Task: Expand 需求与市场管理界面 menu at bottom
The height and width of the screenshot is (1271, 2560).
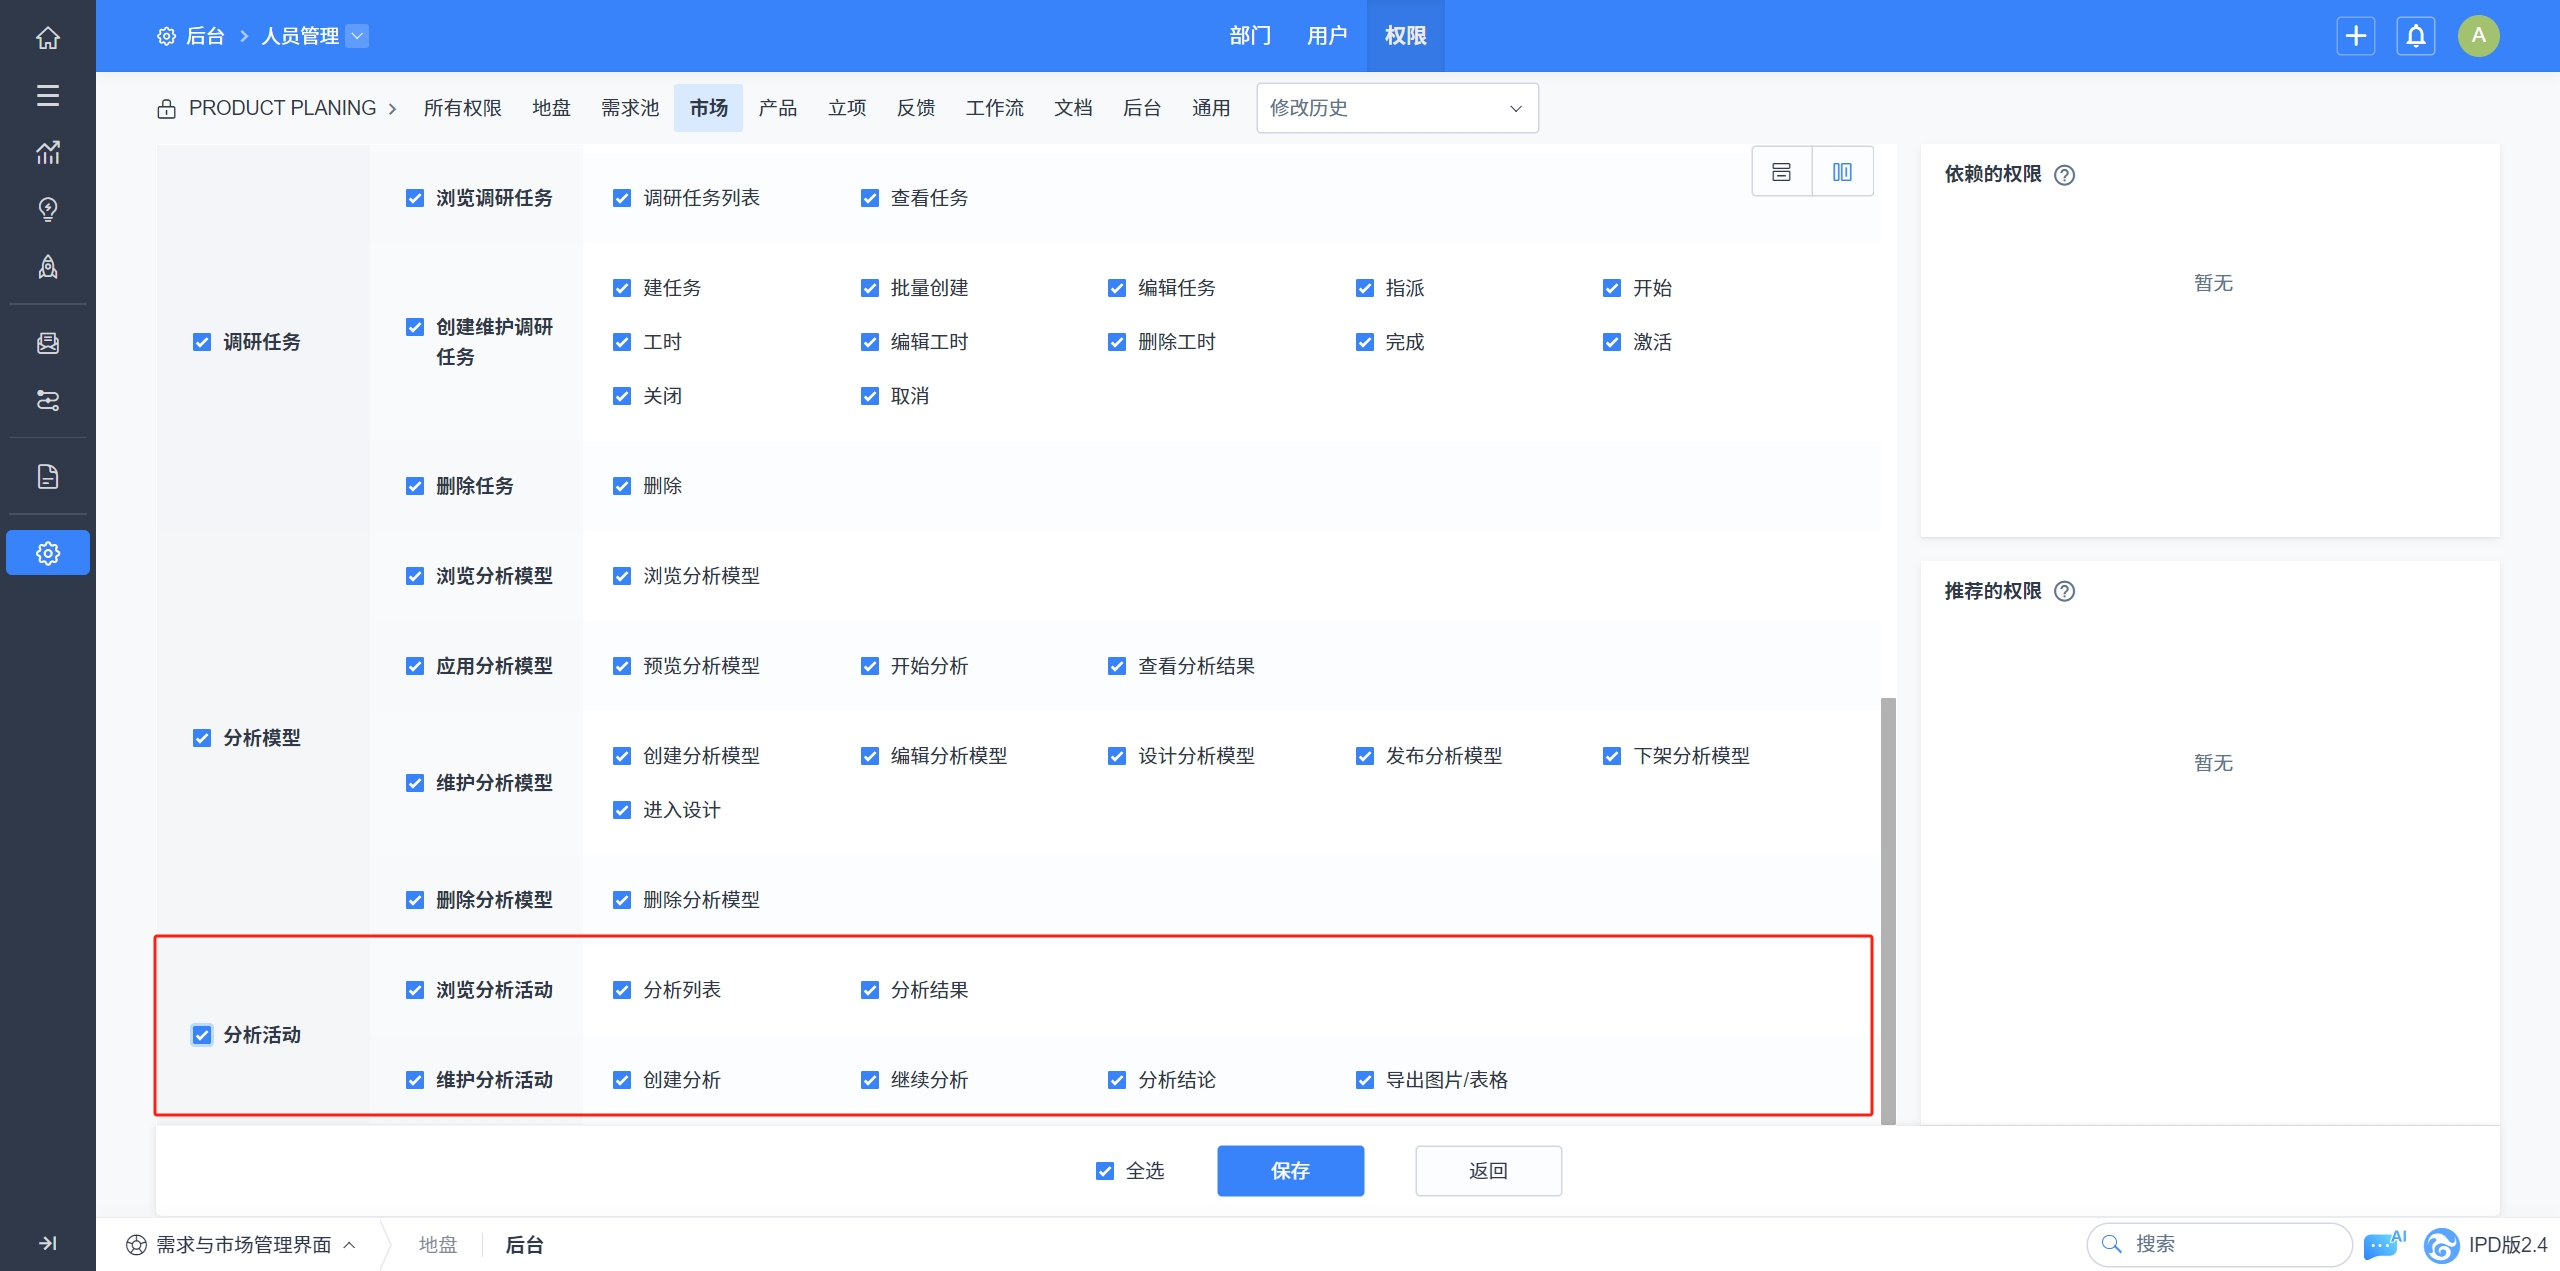Action: click(x=242, y=1245)
